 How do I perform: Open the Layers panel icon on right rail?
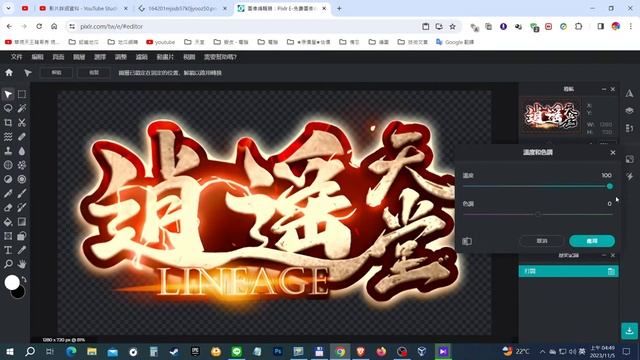click(630, 111)
